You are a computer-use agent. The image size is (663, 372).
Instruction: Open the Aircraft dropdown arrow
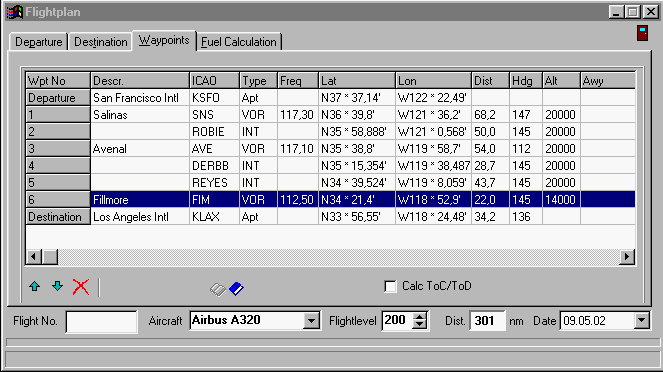point(311,321)
